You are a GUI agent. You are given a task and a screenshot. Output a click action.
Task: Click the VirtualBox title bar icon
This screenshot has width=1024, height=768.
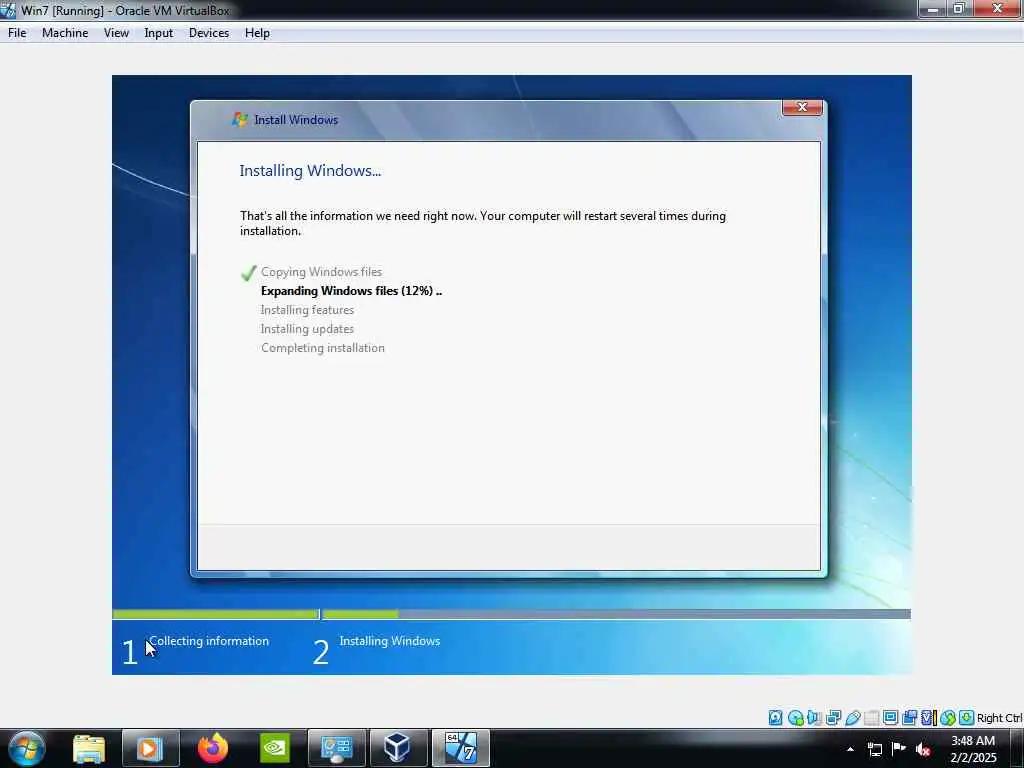[8, 10]
